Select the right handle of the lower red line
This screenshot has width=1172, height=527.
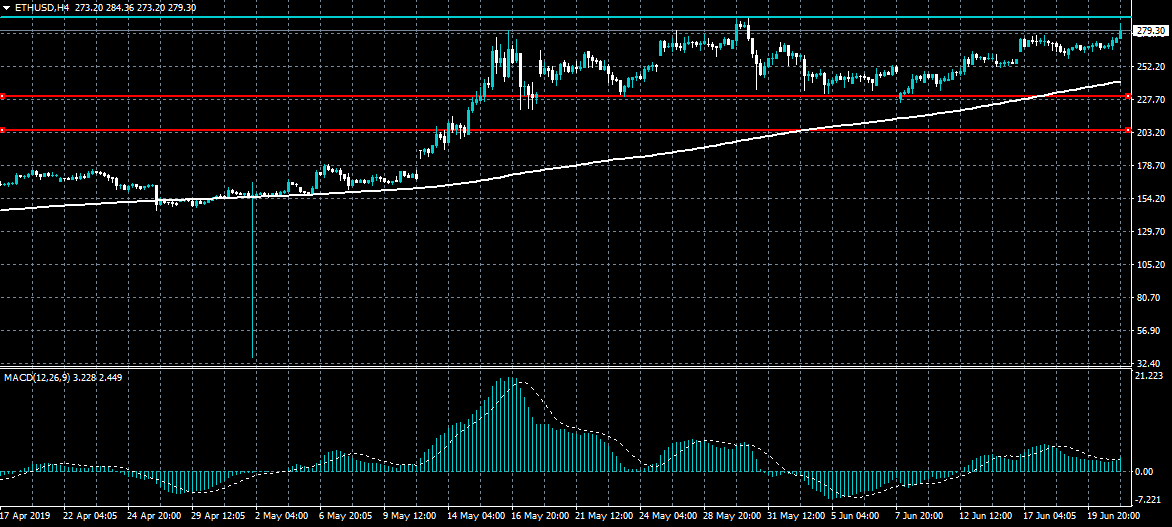(1127, 130)
